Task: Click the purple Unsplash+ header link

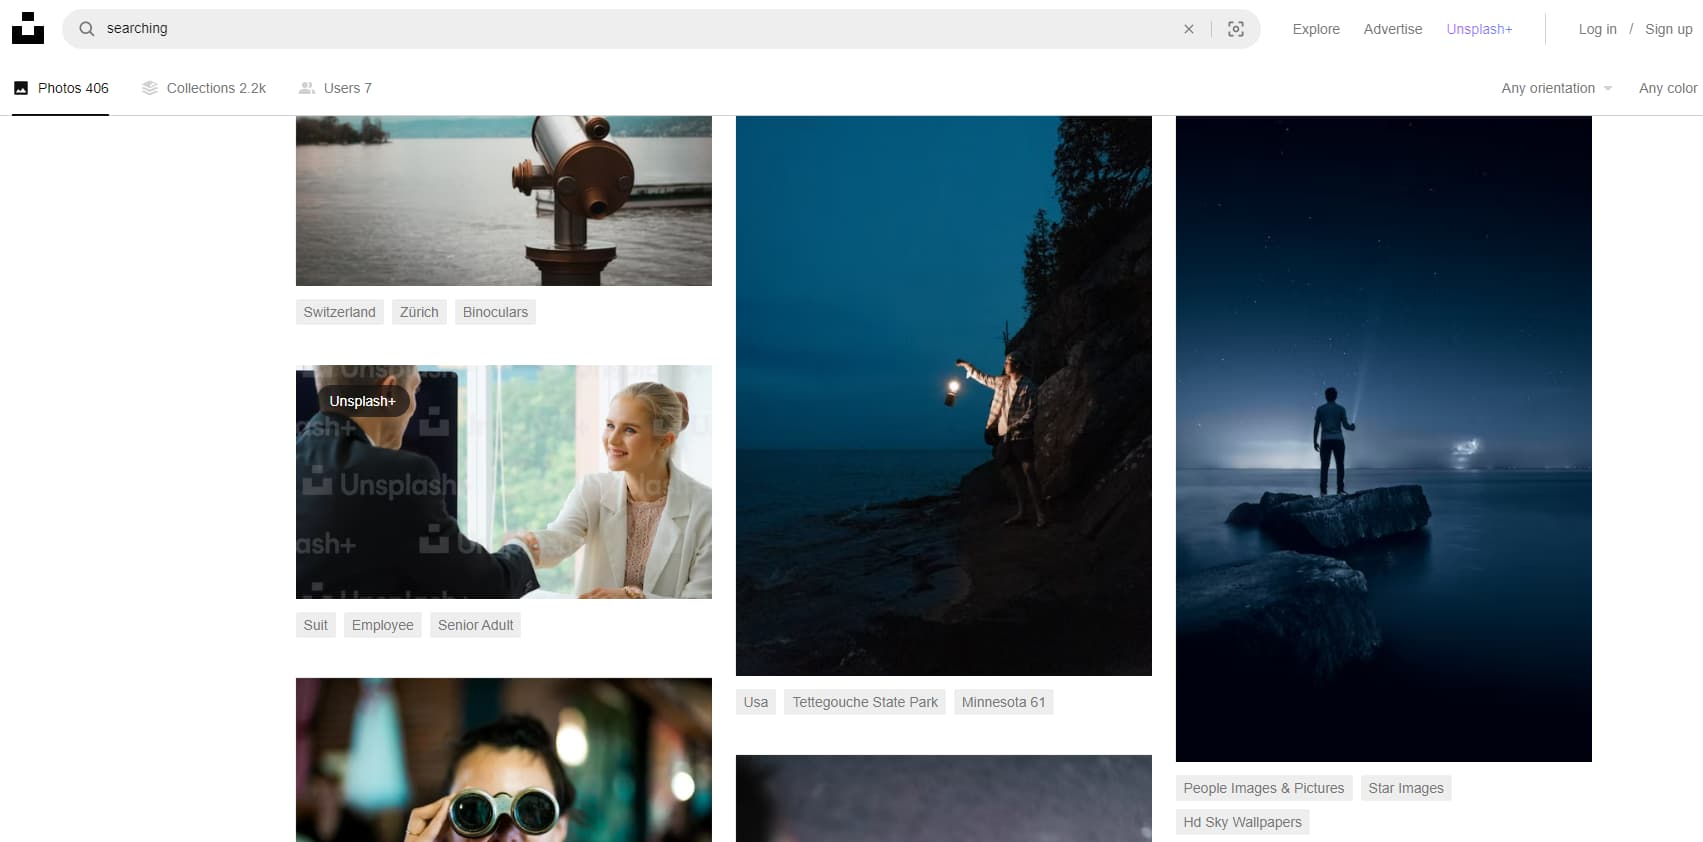Action: (x=1478, y=29)
